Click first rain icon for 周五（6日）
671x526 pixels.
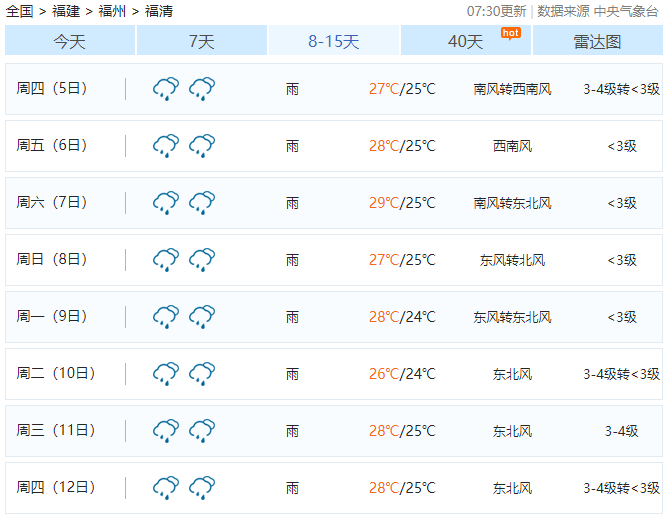click(166, 146)
